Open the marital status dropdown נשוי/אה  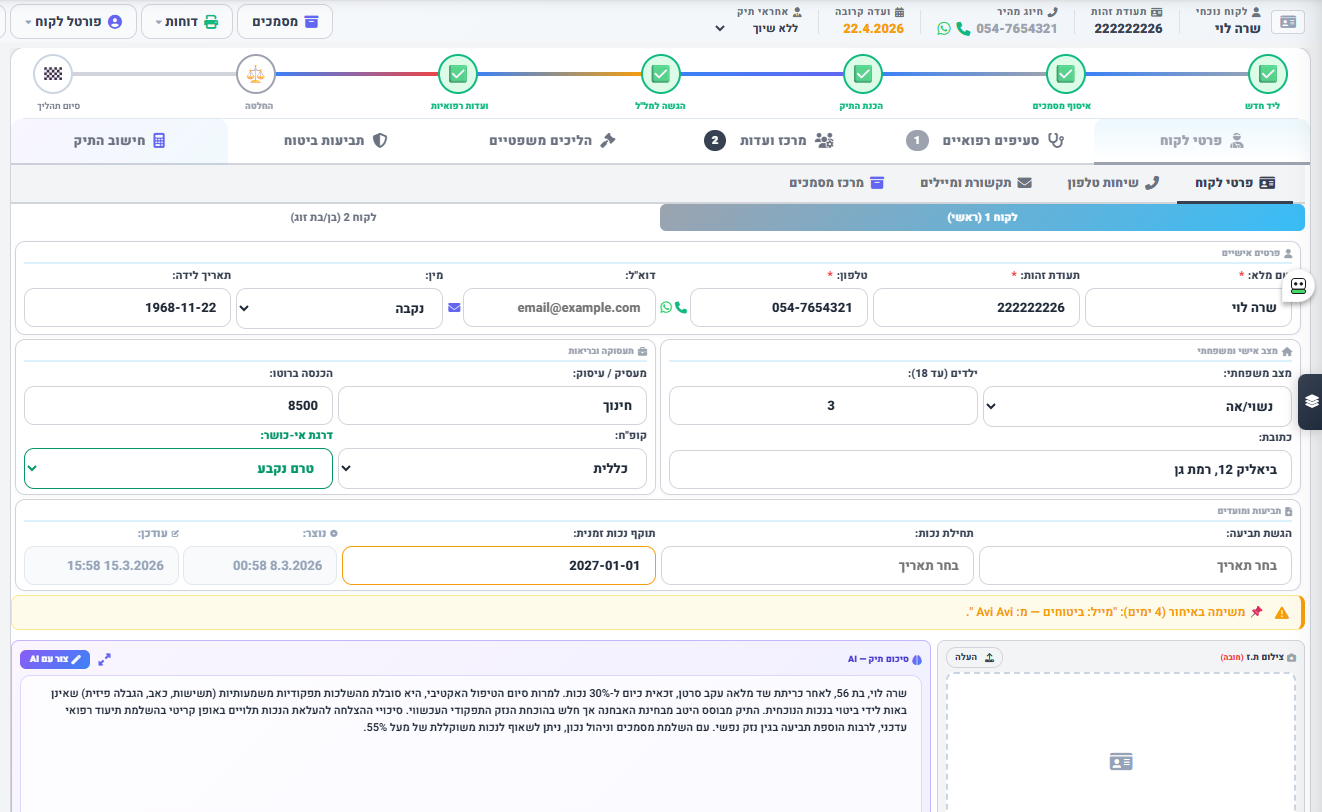pyautogui.click(x=1137, y=405)
